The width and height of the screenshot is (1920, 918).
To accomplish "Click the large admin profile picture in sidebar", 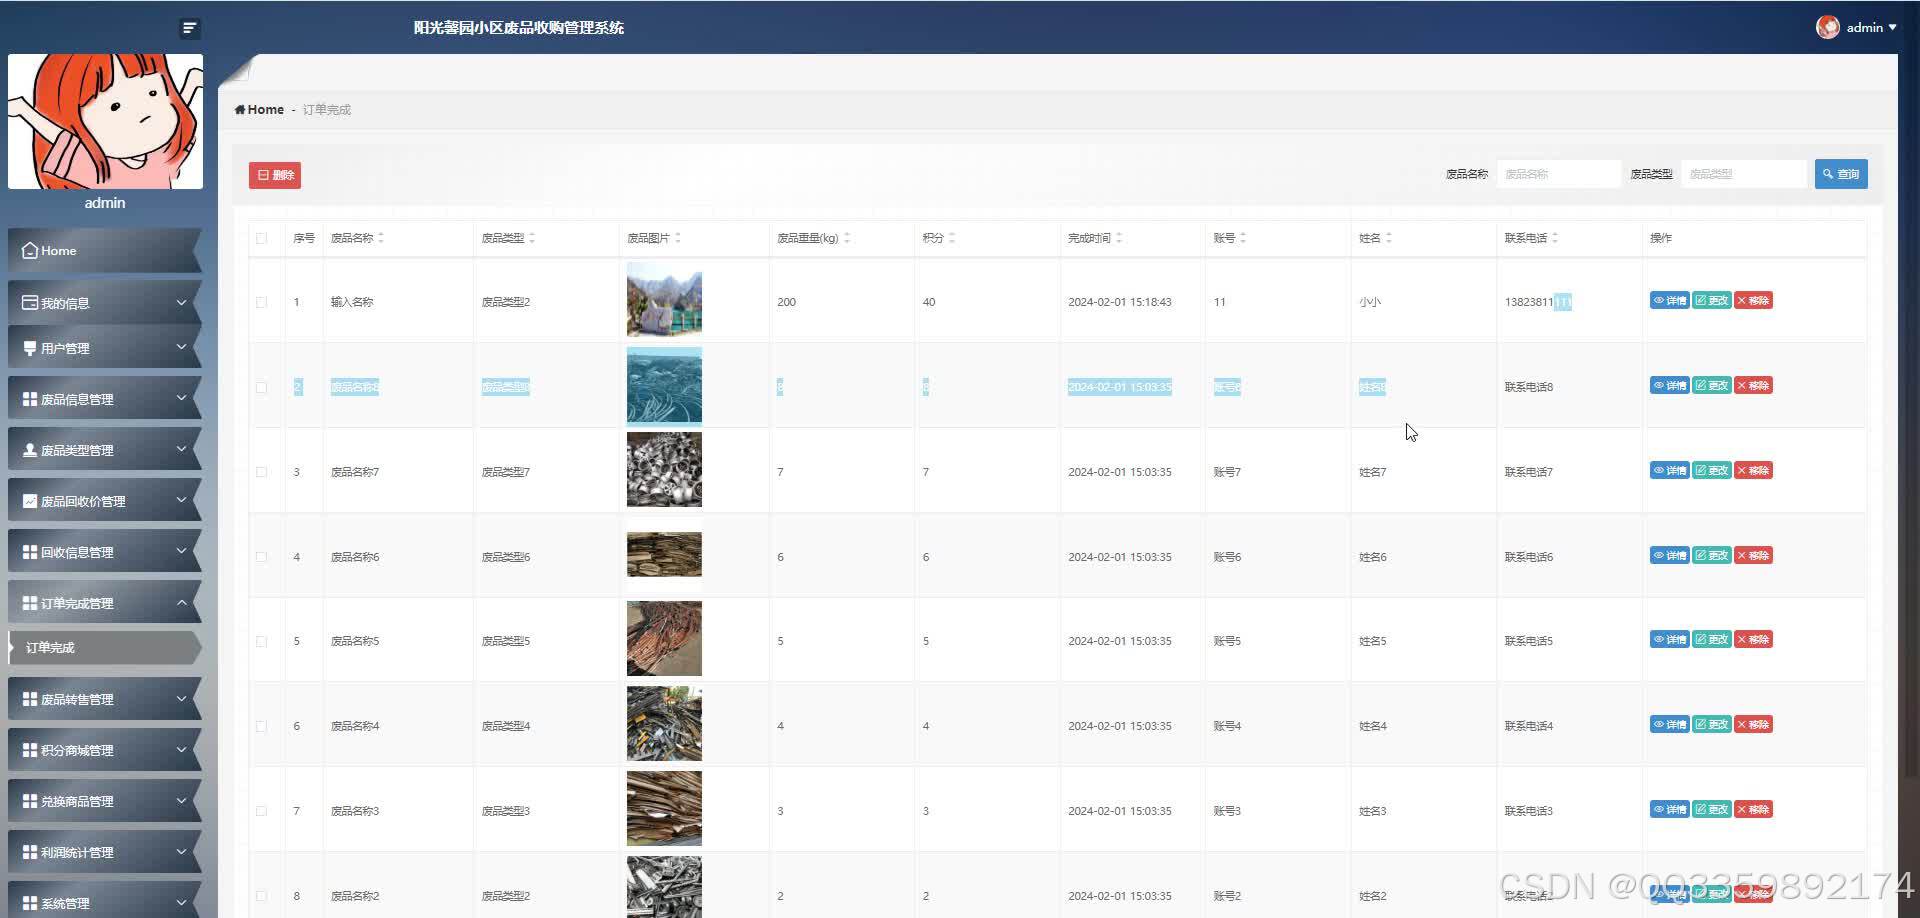I will point(105,121).
